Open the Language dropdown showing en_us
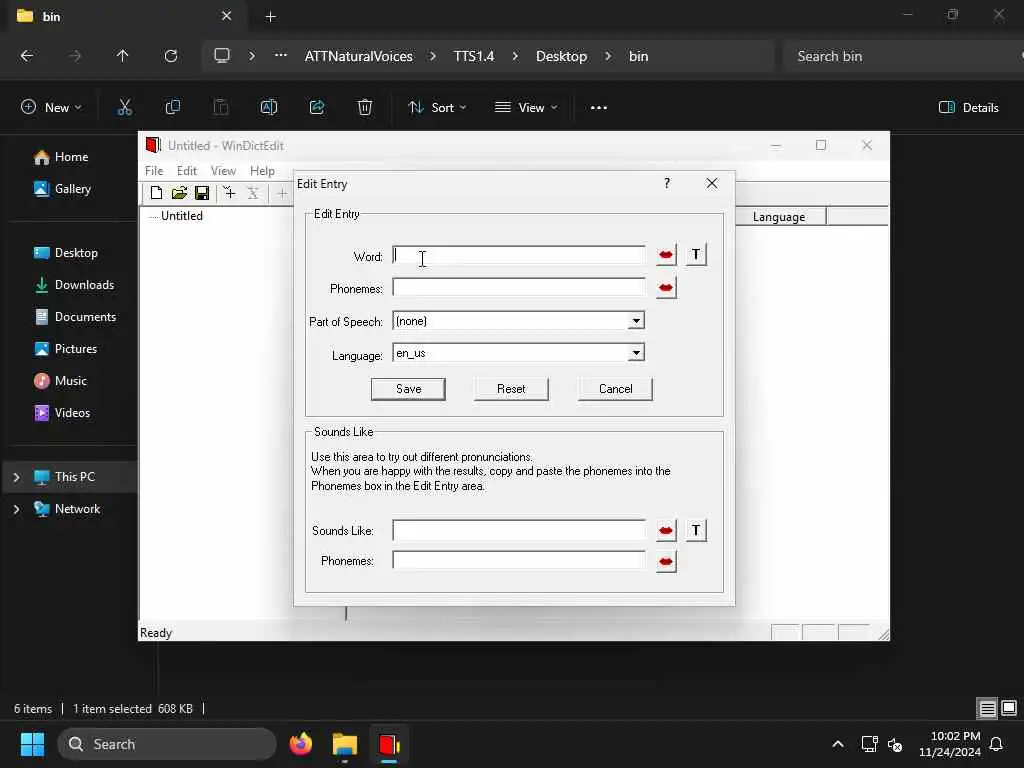This screenshot has width=1024, height=768. click(x=636, y=353)
